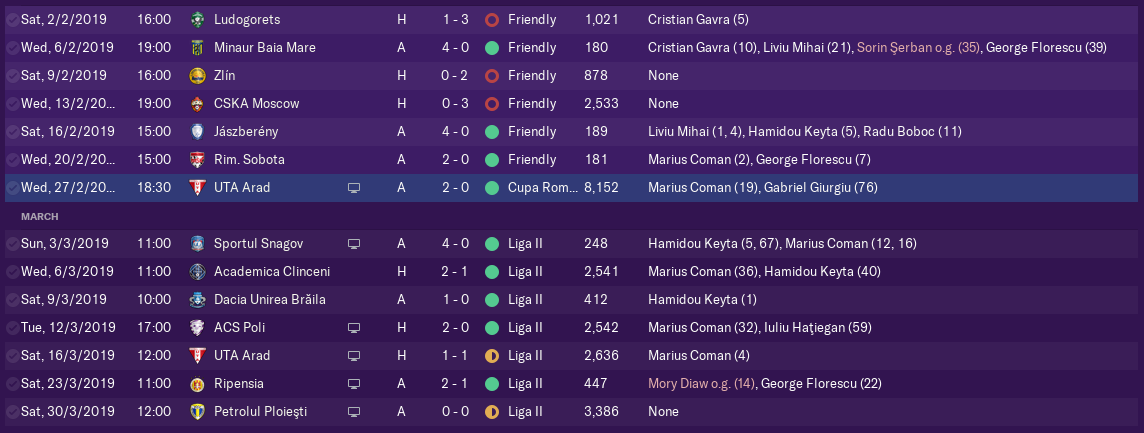Viewport: 1144px width, 433px height.
Task: Click the green win indicator for Minaur Baia Mare
Action: [492, 47]
